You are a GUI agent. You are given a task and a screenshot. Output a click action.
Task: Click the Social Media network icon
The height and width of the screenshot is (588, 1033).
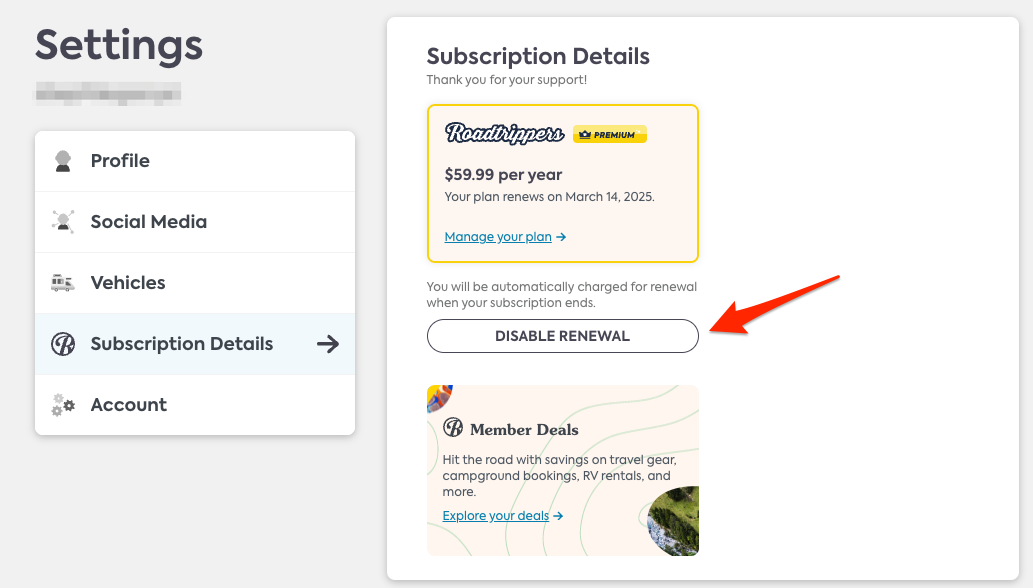(x=63, y=222)
